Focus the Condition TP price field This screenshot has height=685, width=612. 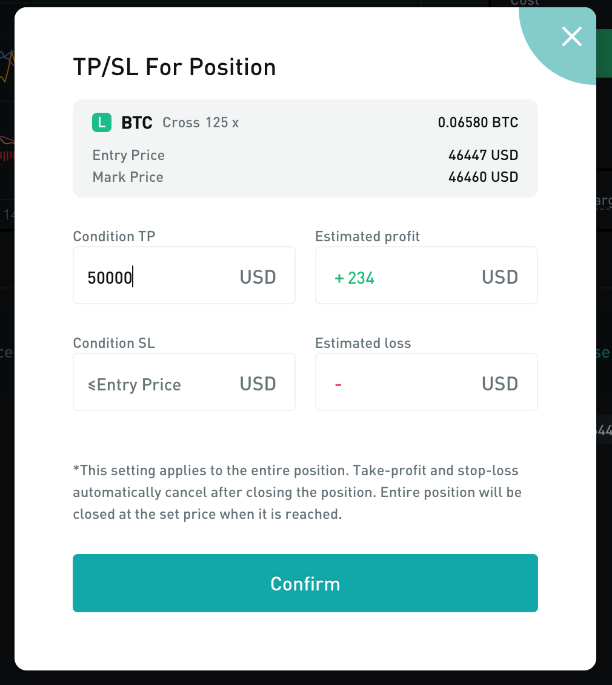point(150,277)
